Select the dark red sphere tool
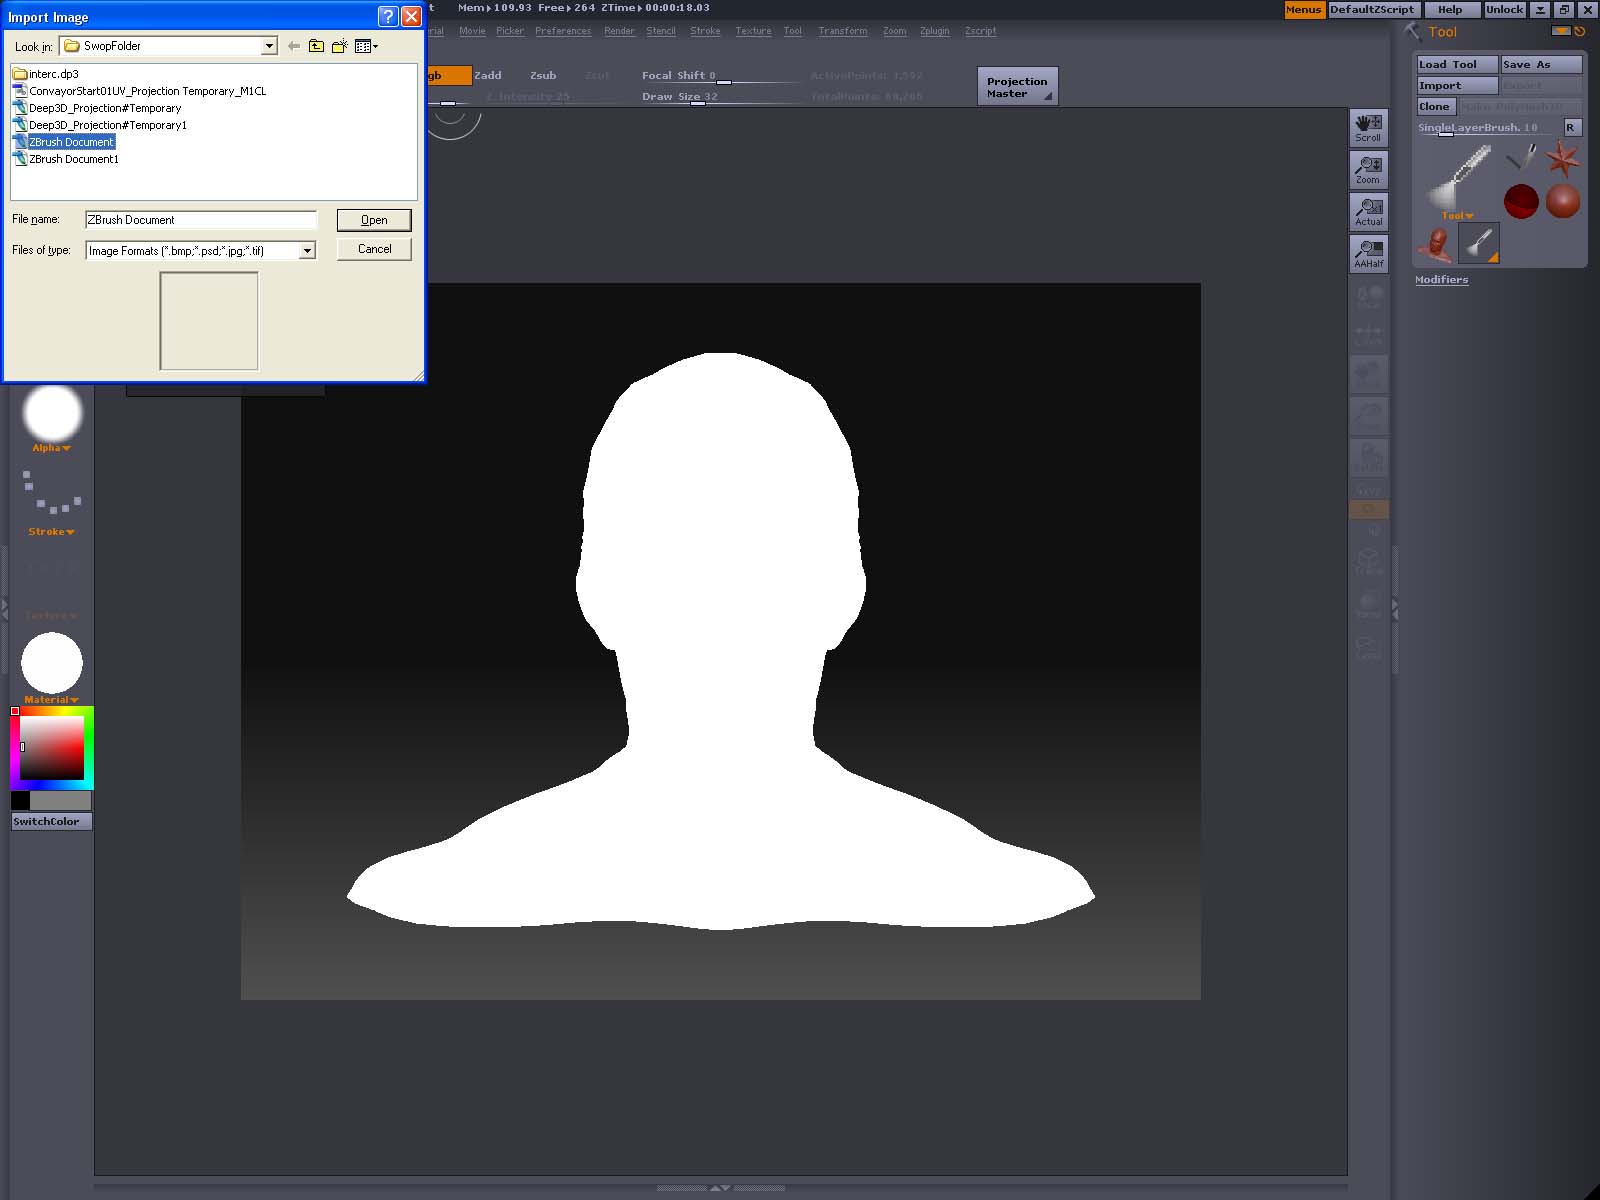The width and height of the screenshot is (1600, 1200). tap(1520, 201)
